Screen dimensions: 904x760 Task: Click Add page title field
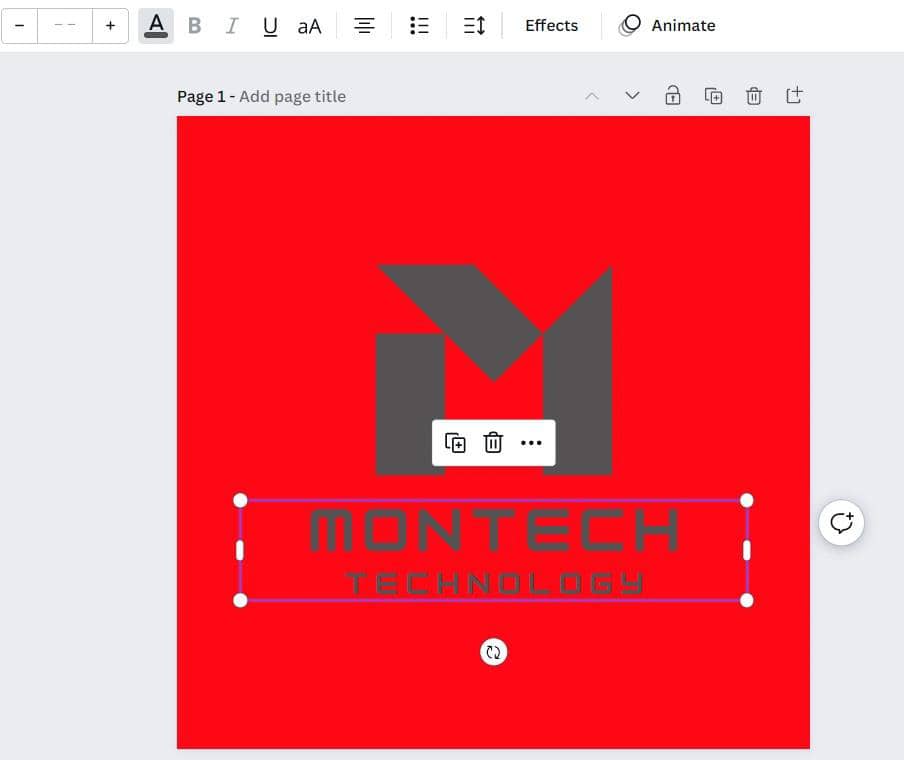292,96
